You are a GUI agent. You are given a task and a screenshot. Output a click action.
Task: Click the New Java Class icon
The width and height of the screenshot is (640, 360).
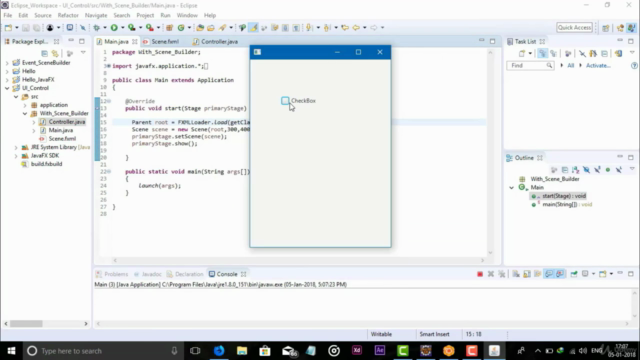click(x=181, y=28)
